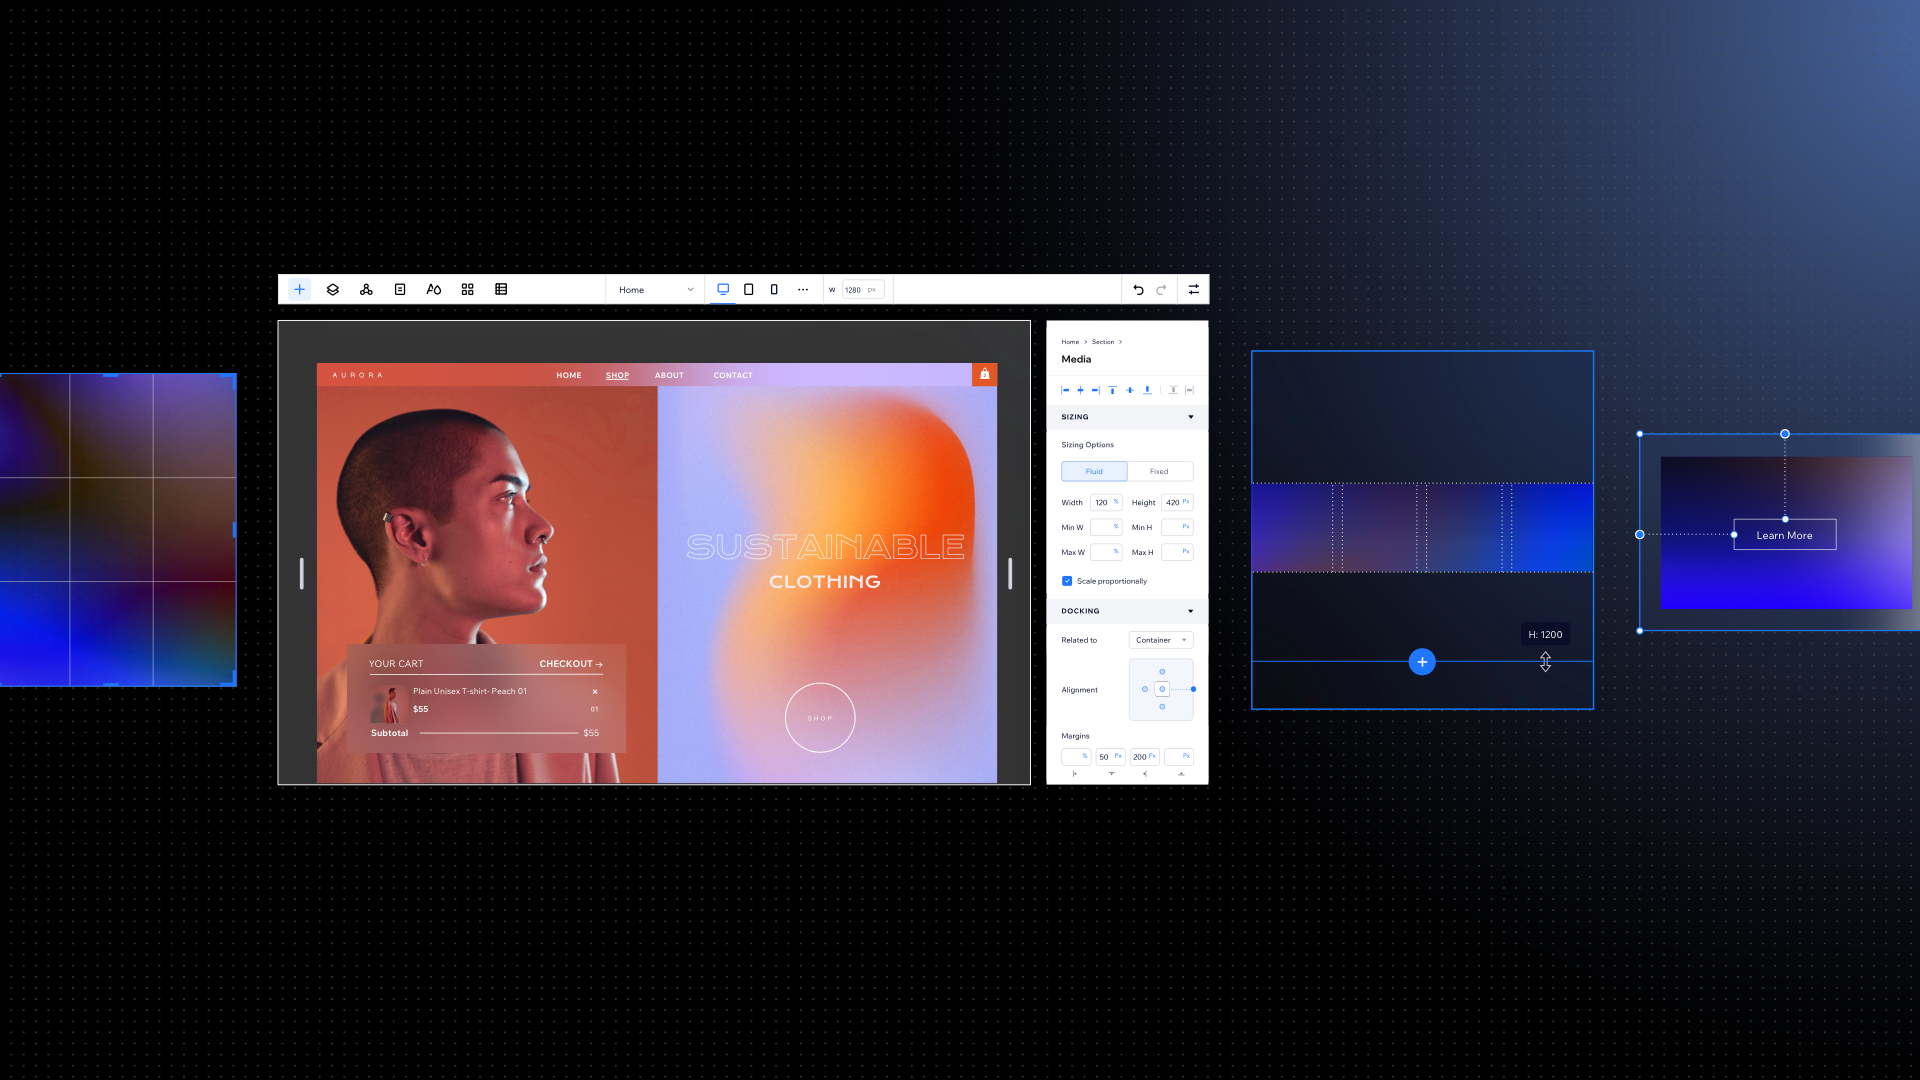The image size is (1920, 1080).
Task: Click the Redo icon
Action: (x=1161, y=289)
